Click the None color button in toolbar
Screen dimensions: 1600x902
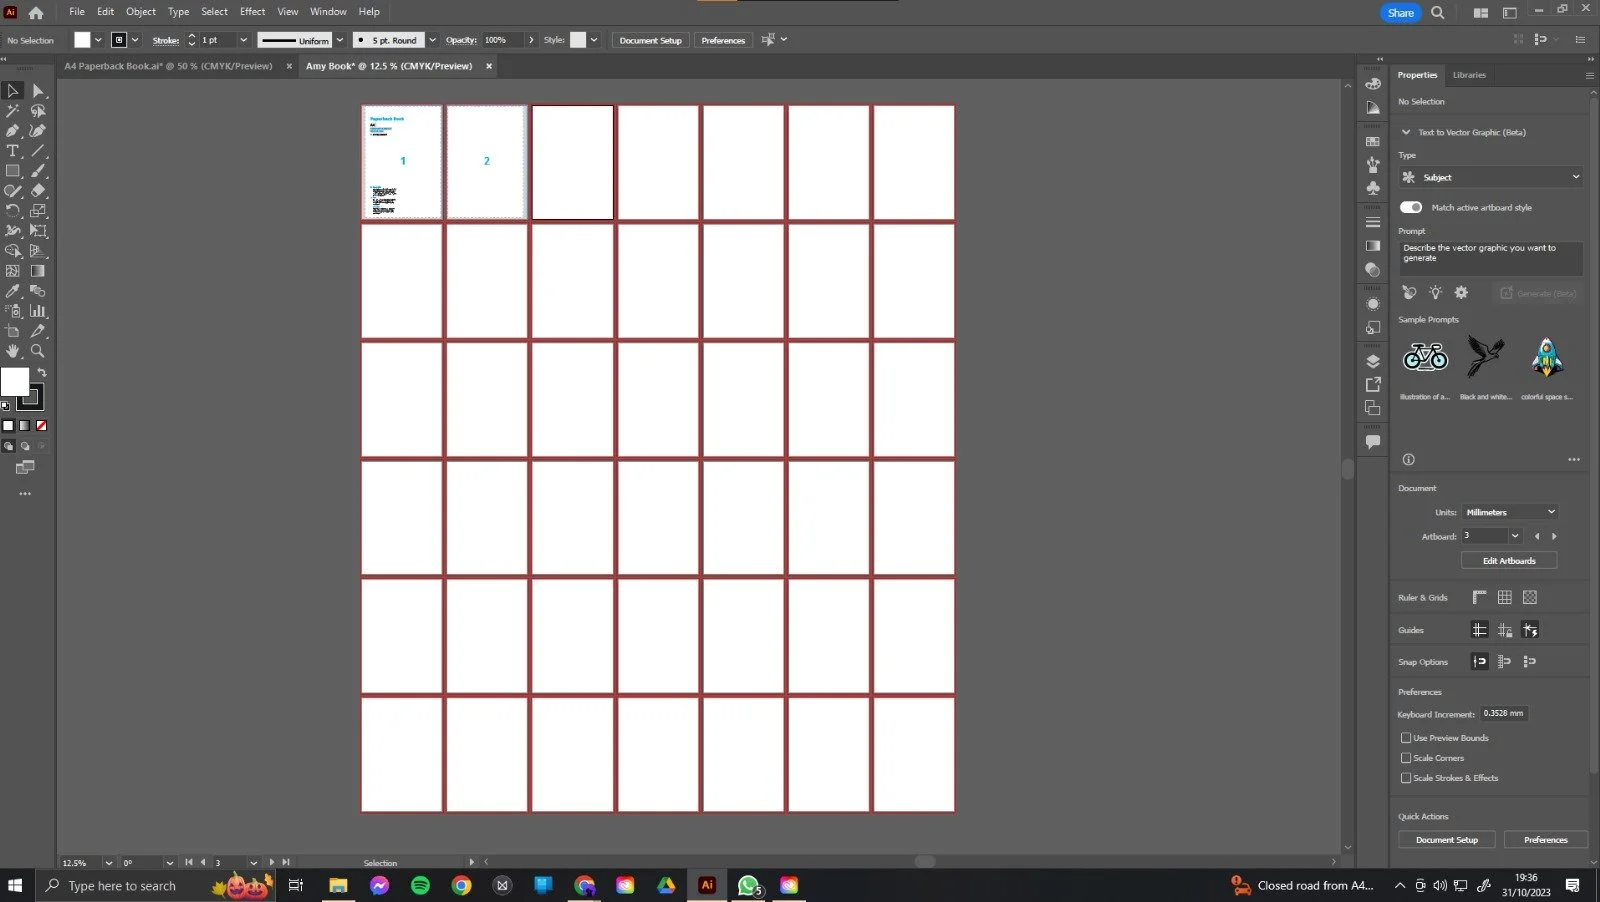pos(41,426)
